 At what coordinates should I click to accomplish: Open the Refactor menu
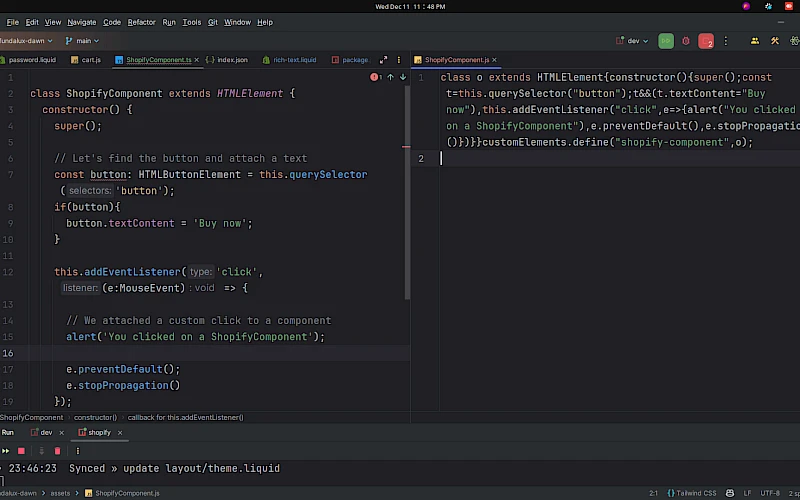[x=141, y=22]
